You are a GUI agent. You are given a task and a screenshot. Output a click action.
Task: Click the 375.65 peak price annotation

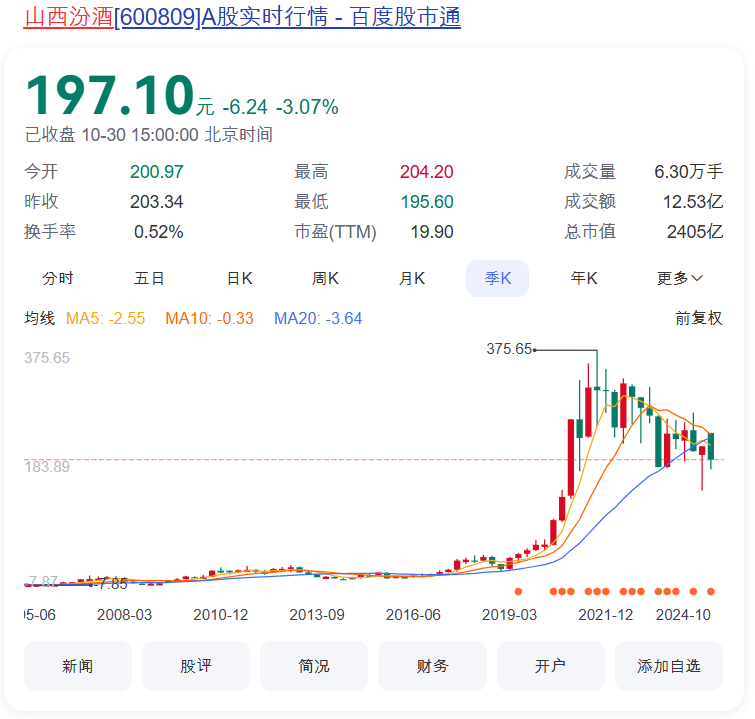[x=509, y=349]
